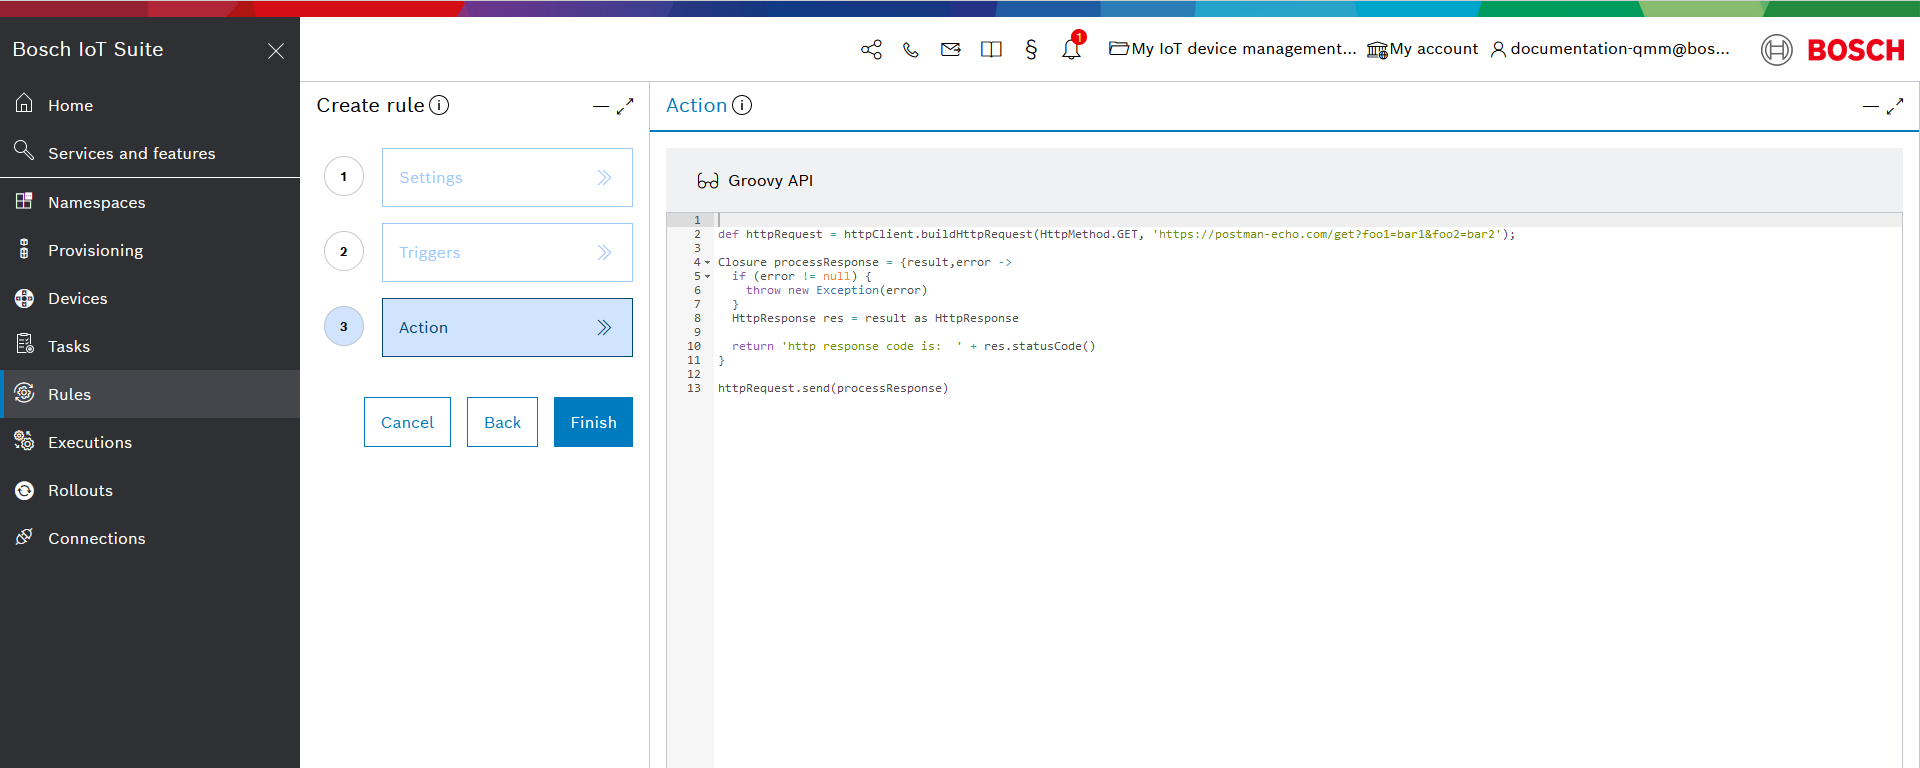Click the Devices icon

coord(24,298)
